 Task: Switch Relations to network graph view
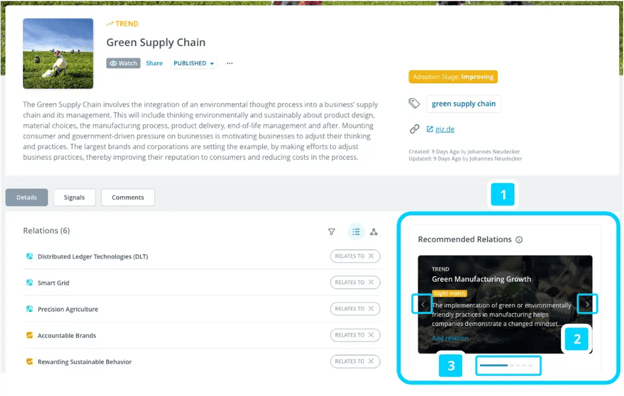tap(373, 232)
